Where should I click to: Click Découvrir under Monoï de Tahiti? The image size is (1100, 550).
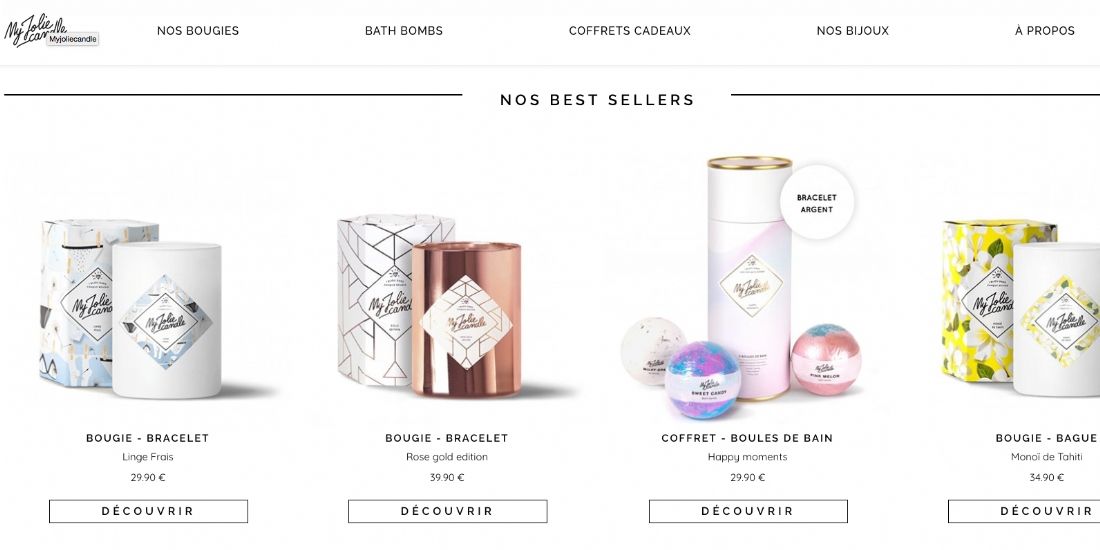pyautogui.click(x=1024, y=511)
